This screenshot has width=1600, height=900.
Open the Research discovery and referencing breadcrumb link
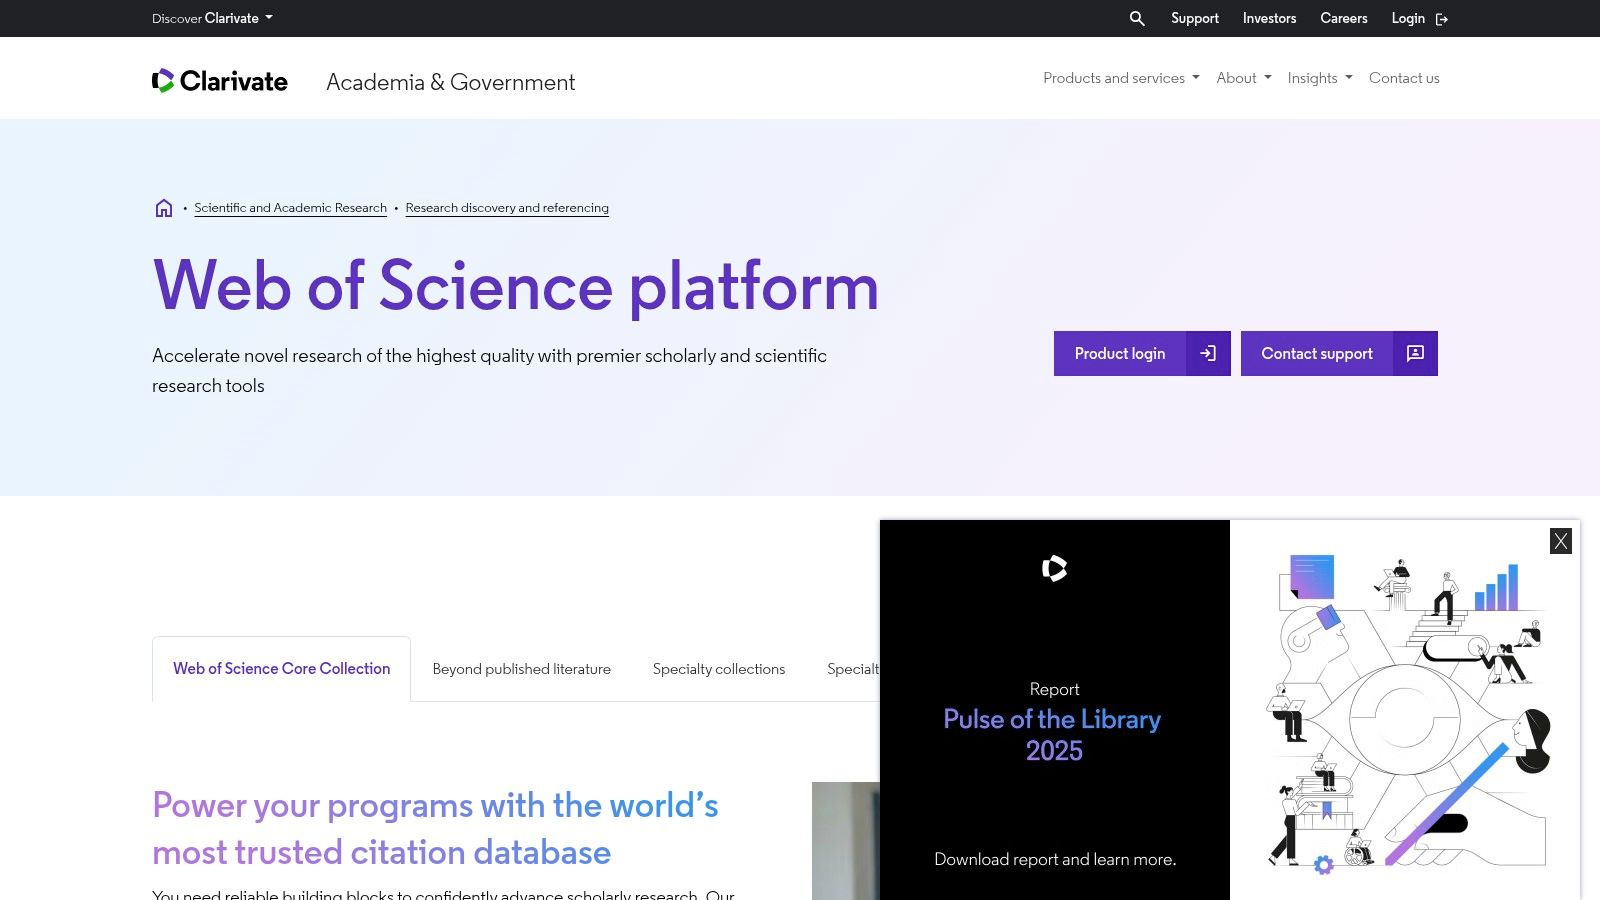[x=507, y=207]
